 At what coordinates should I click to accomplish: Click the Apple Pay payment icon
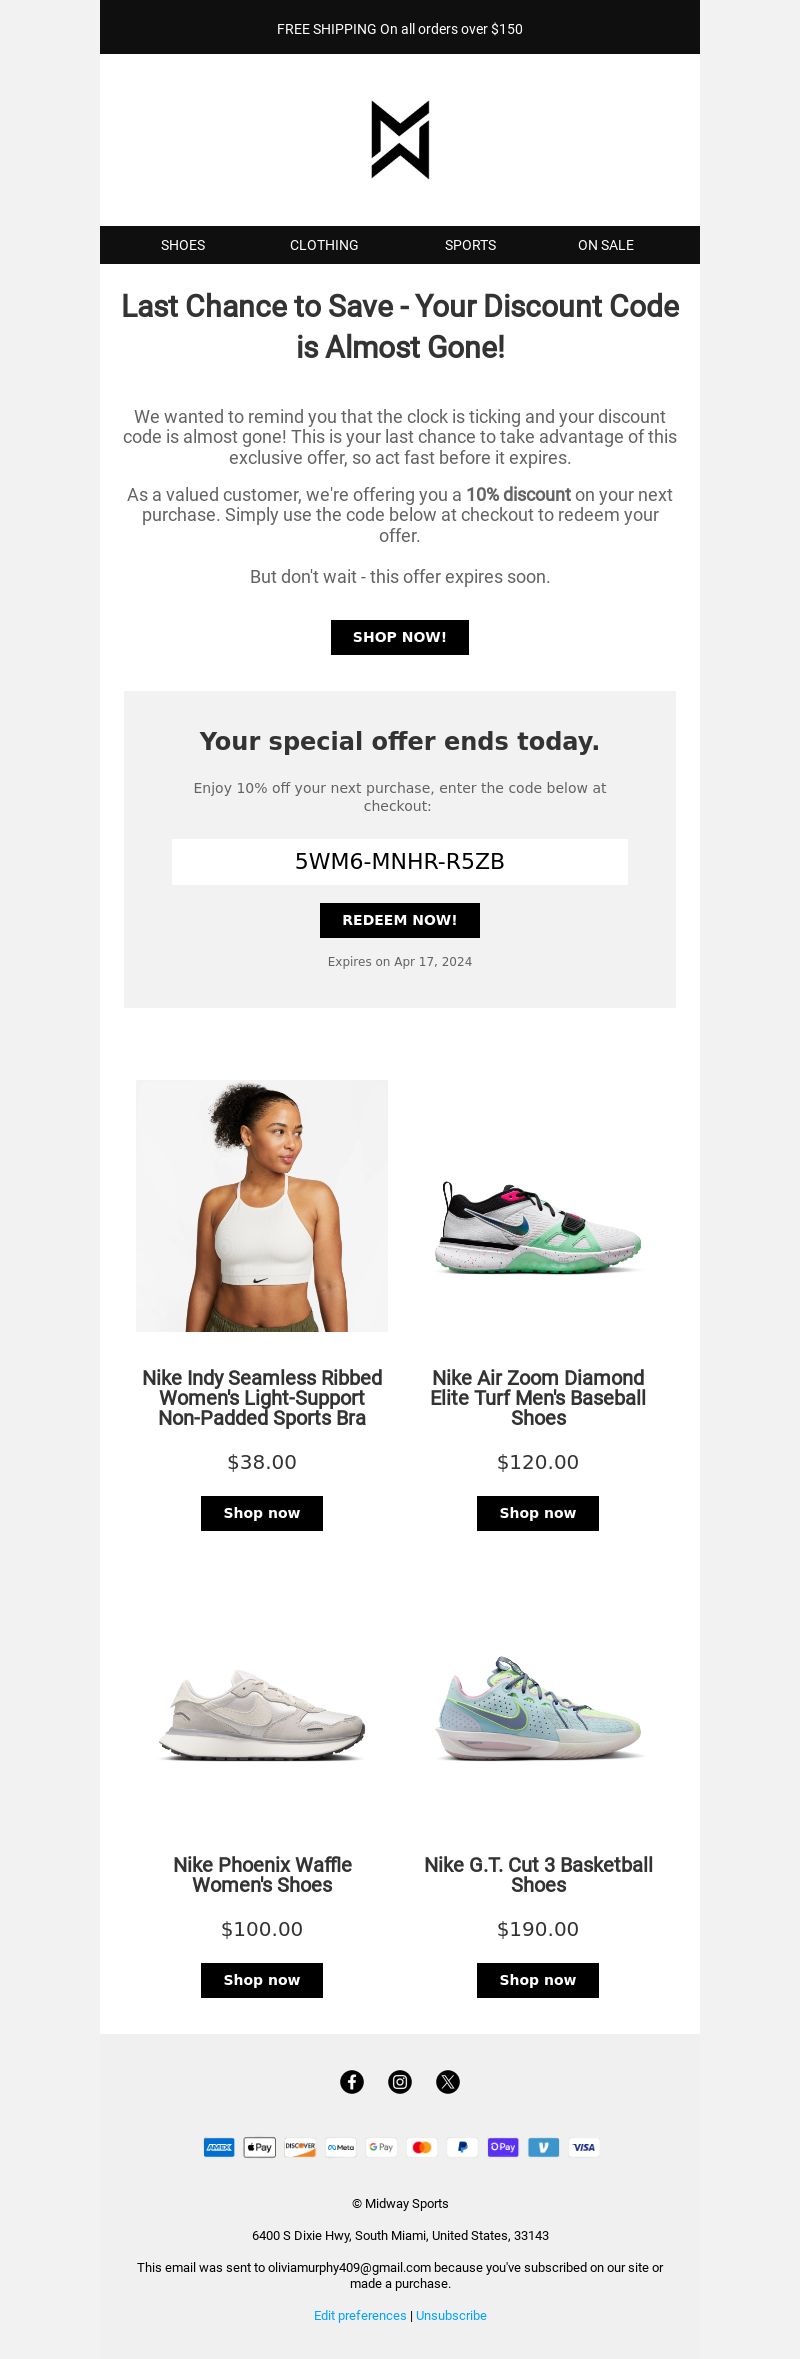[260, 2147]
